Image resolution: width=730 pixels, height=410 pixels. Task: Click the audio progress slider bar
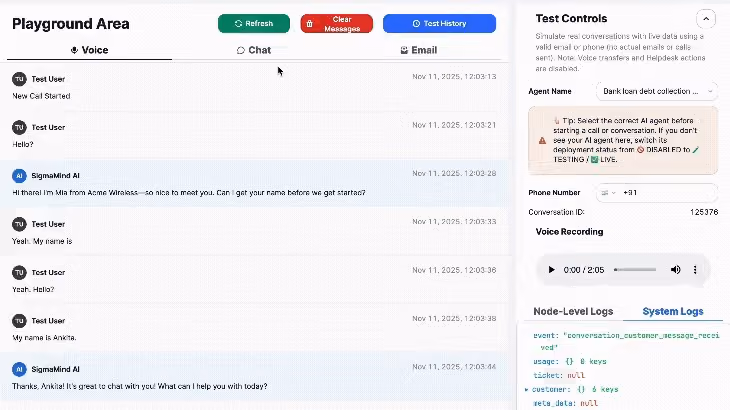(x=635, y=270)
